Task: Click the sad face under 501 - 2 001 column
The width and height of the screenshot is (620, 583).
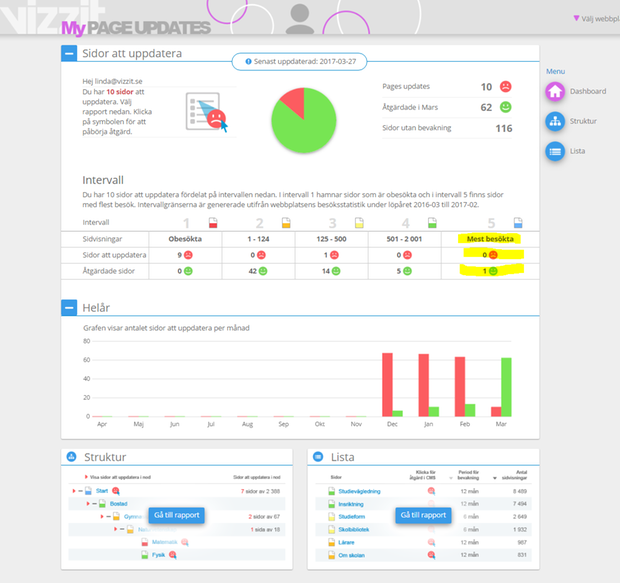Action: (x=407, y=255)
